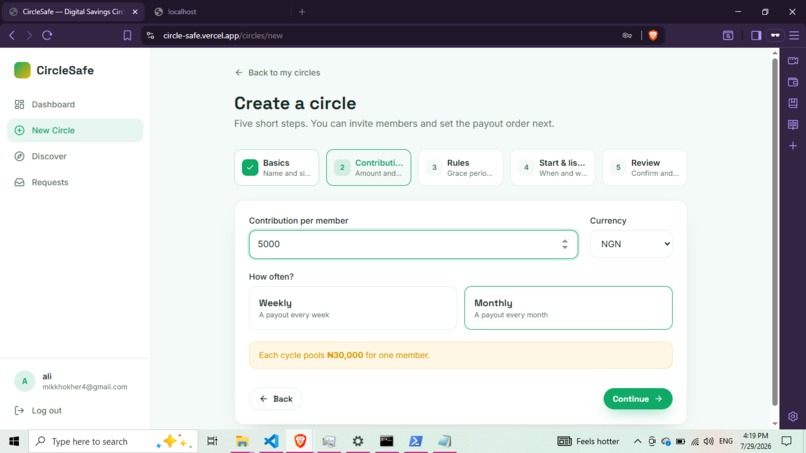Image resolution: width=806 pixels, height=453 pixels.
Task: Open the Brave Shields icon
Action: pos(653,35)
